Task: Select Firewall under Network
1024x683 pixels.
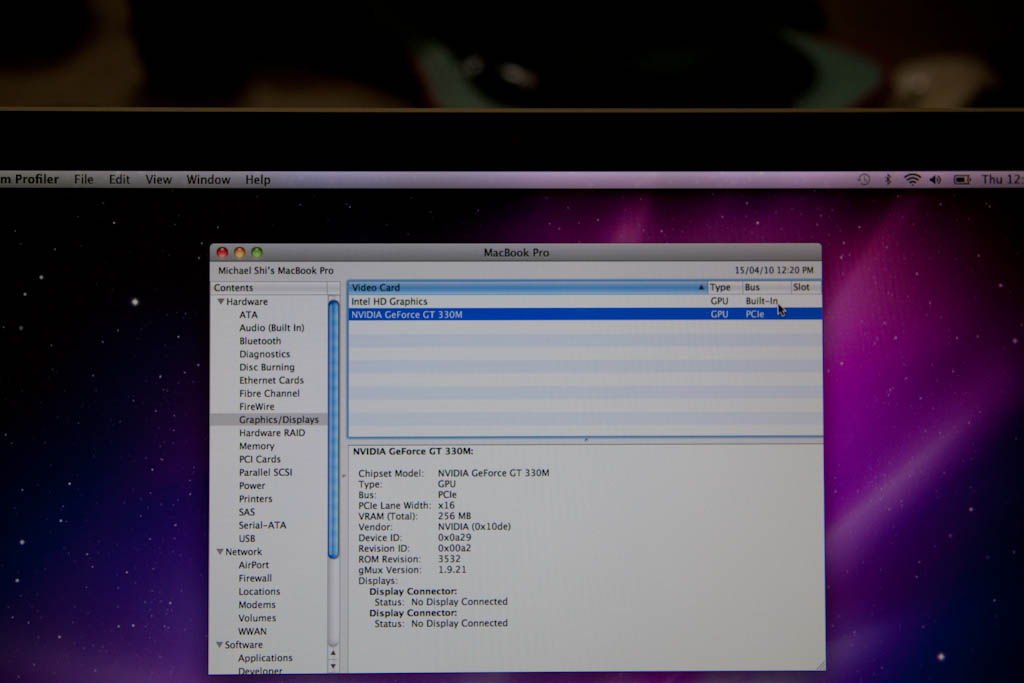Action: click(255, 578)
